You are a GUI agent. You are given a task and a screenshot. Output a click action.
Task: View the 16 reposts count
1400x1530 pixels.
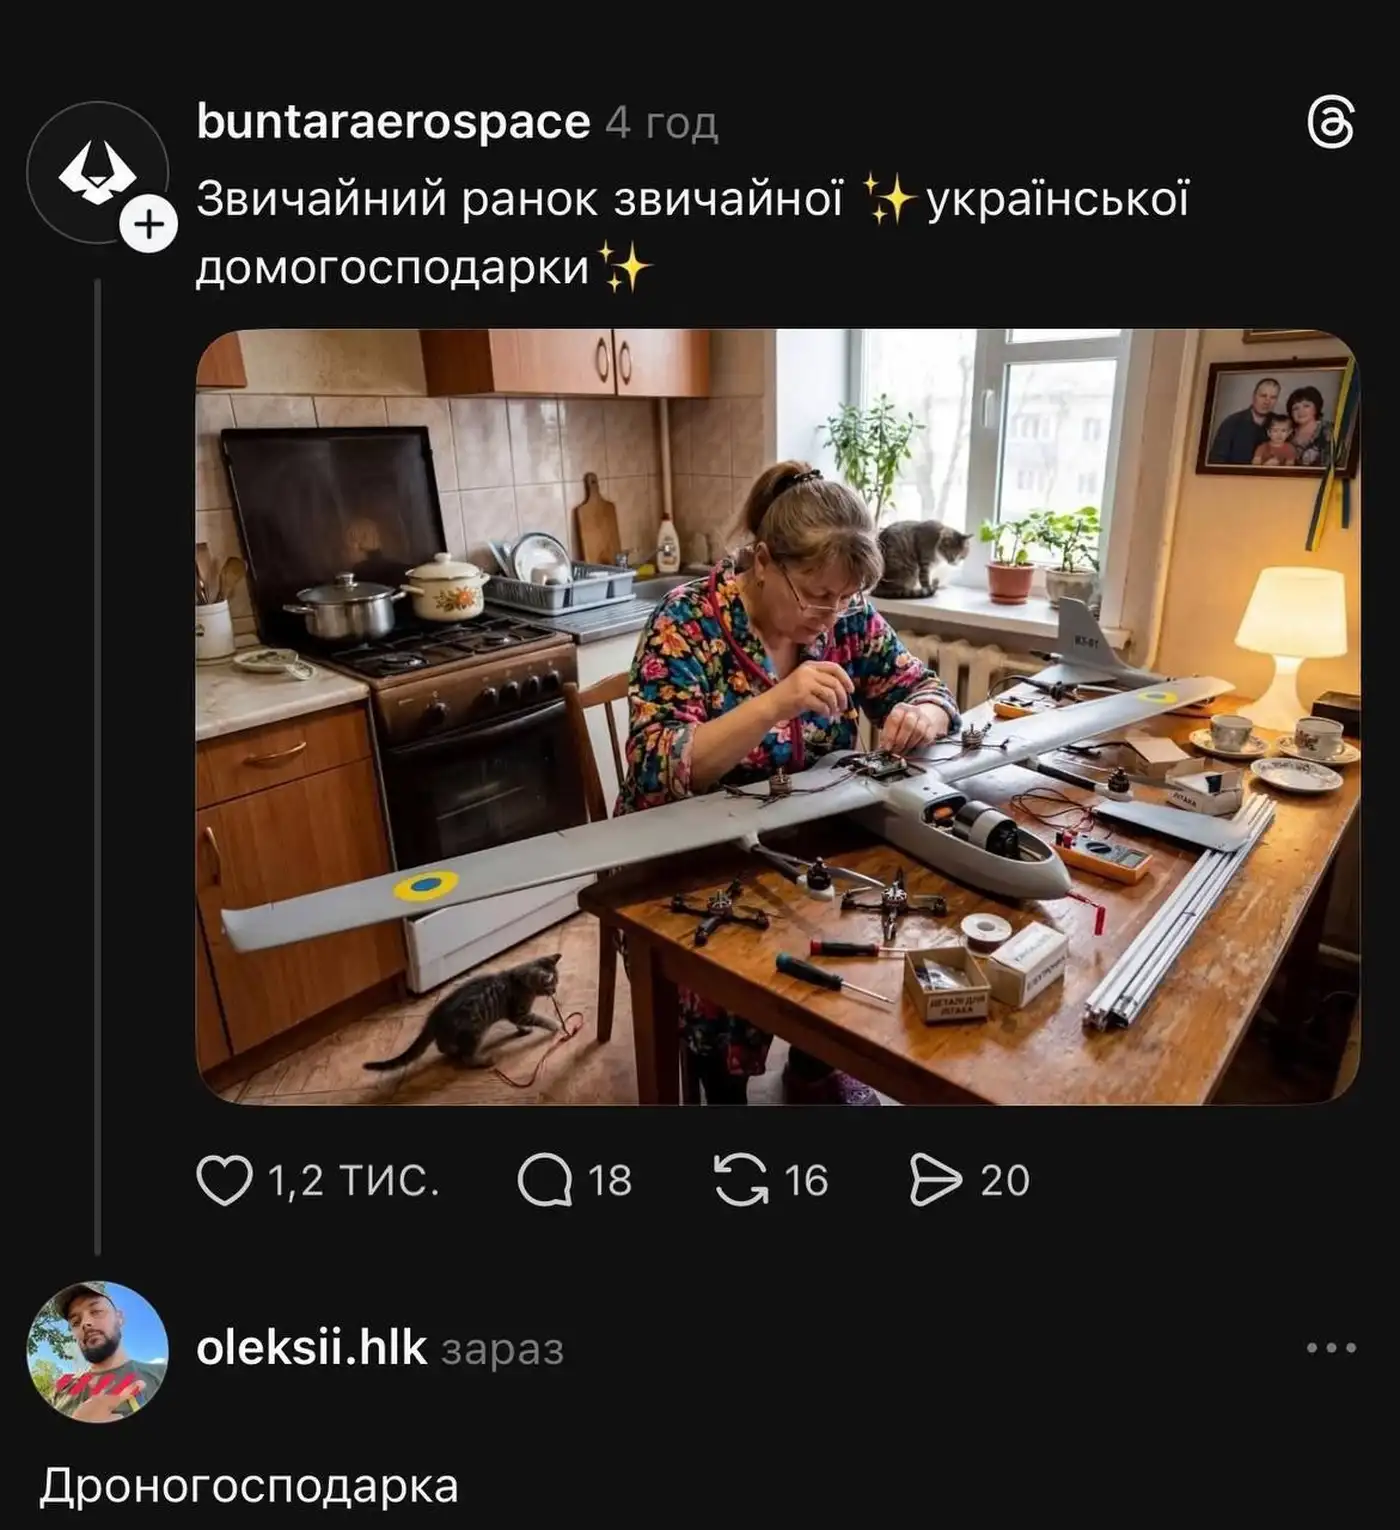coord(806,1181)
